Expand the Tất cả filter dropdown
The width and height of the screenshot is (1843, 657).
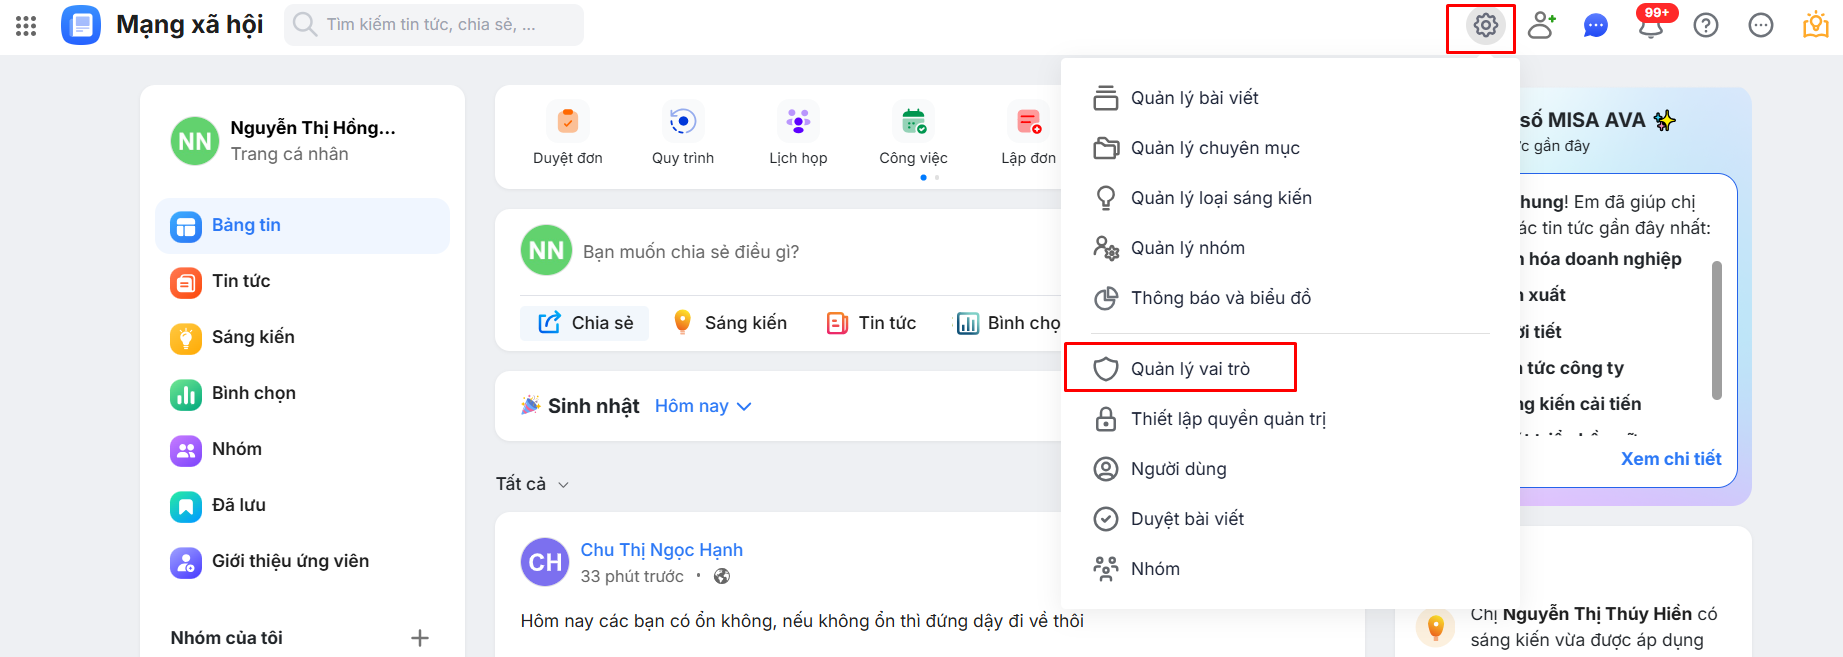532,484
